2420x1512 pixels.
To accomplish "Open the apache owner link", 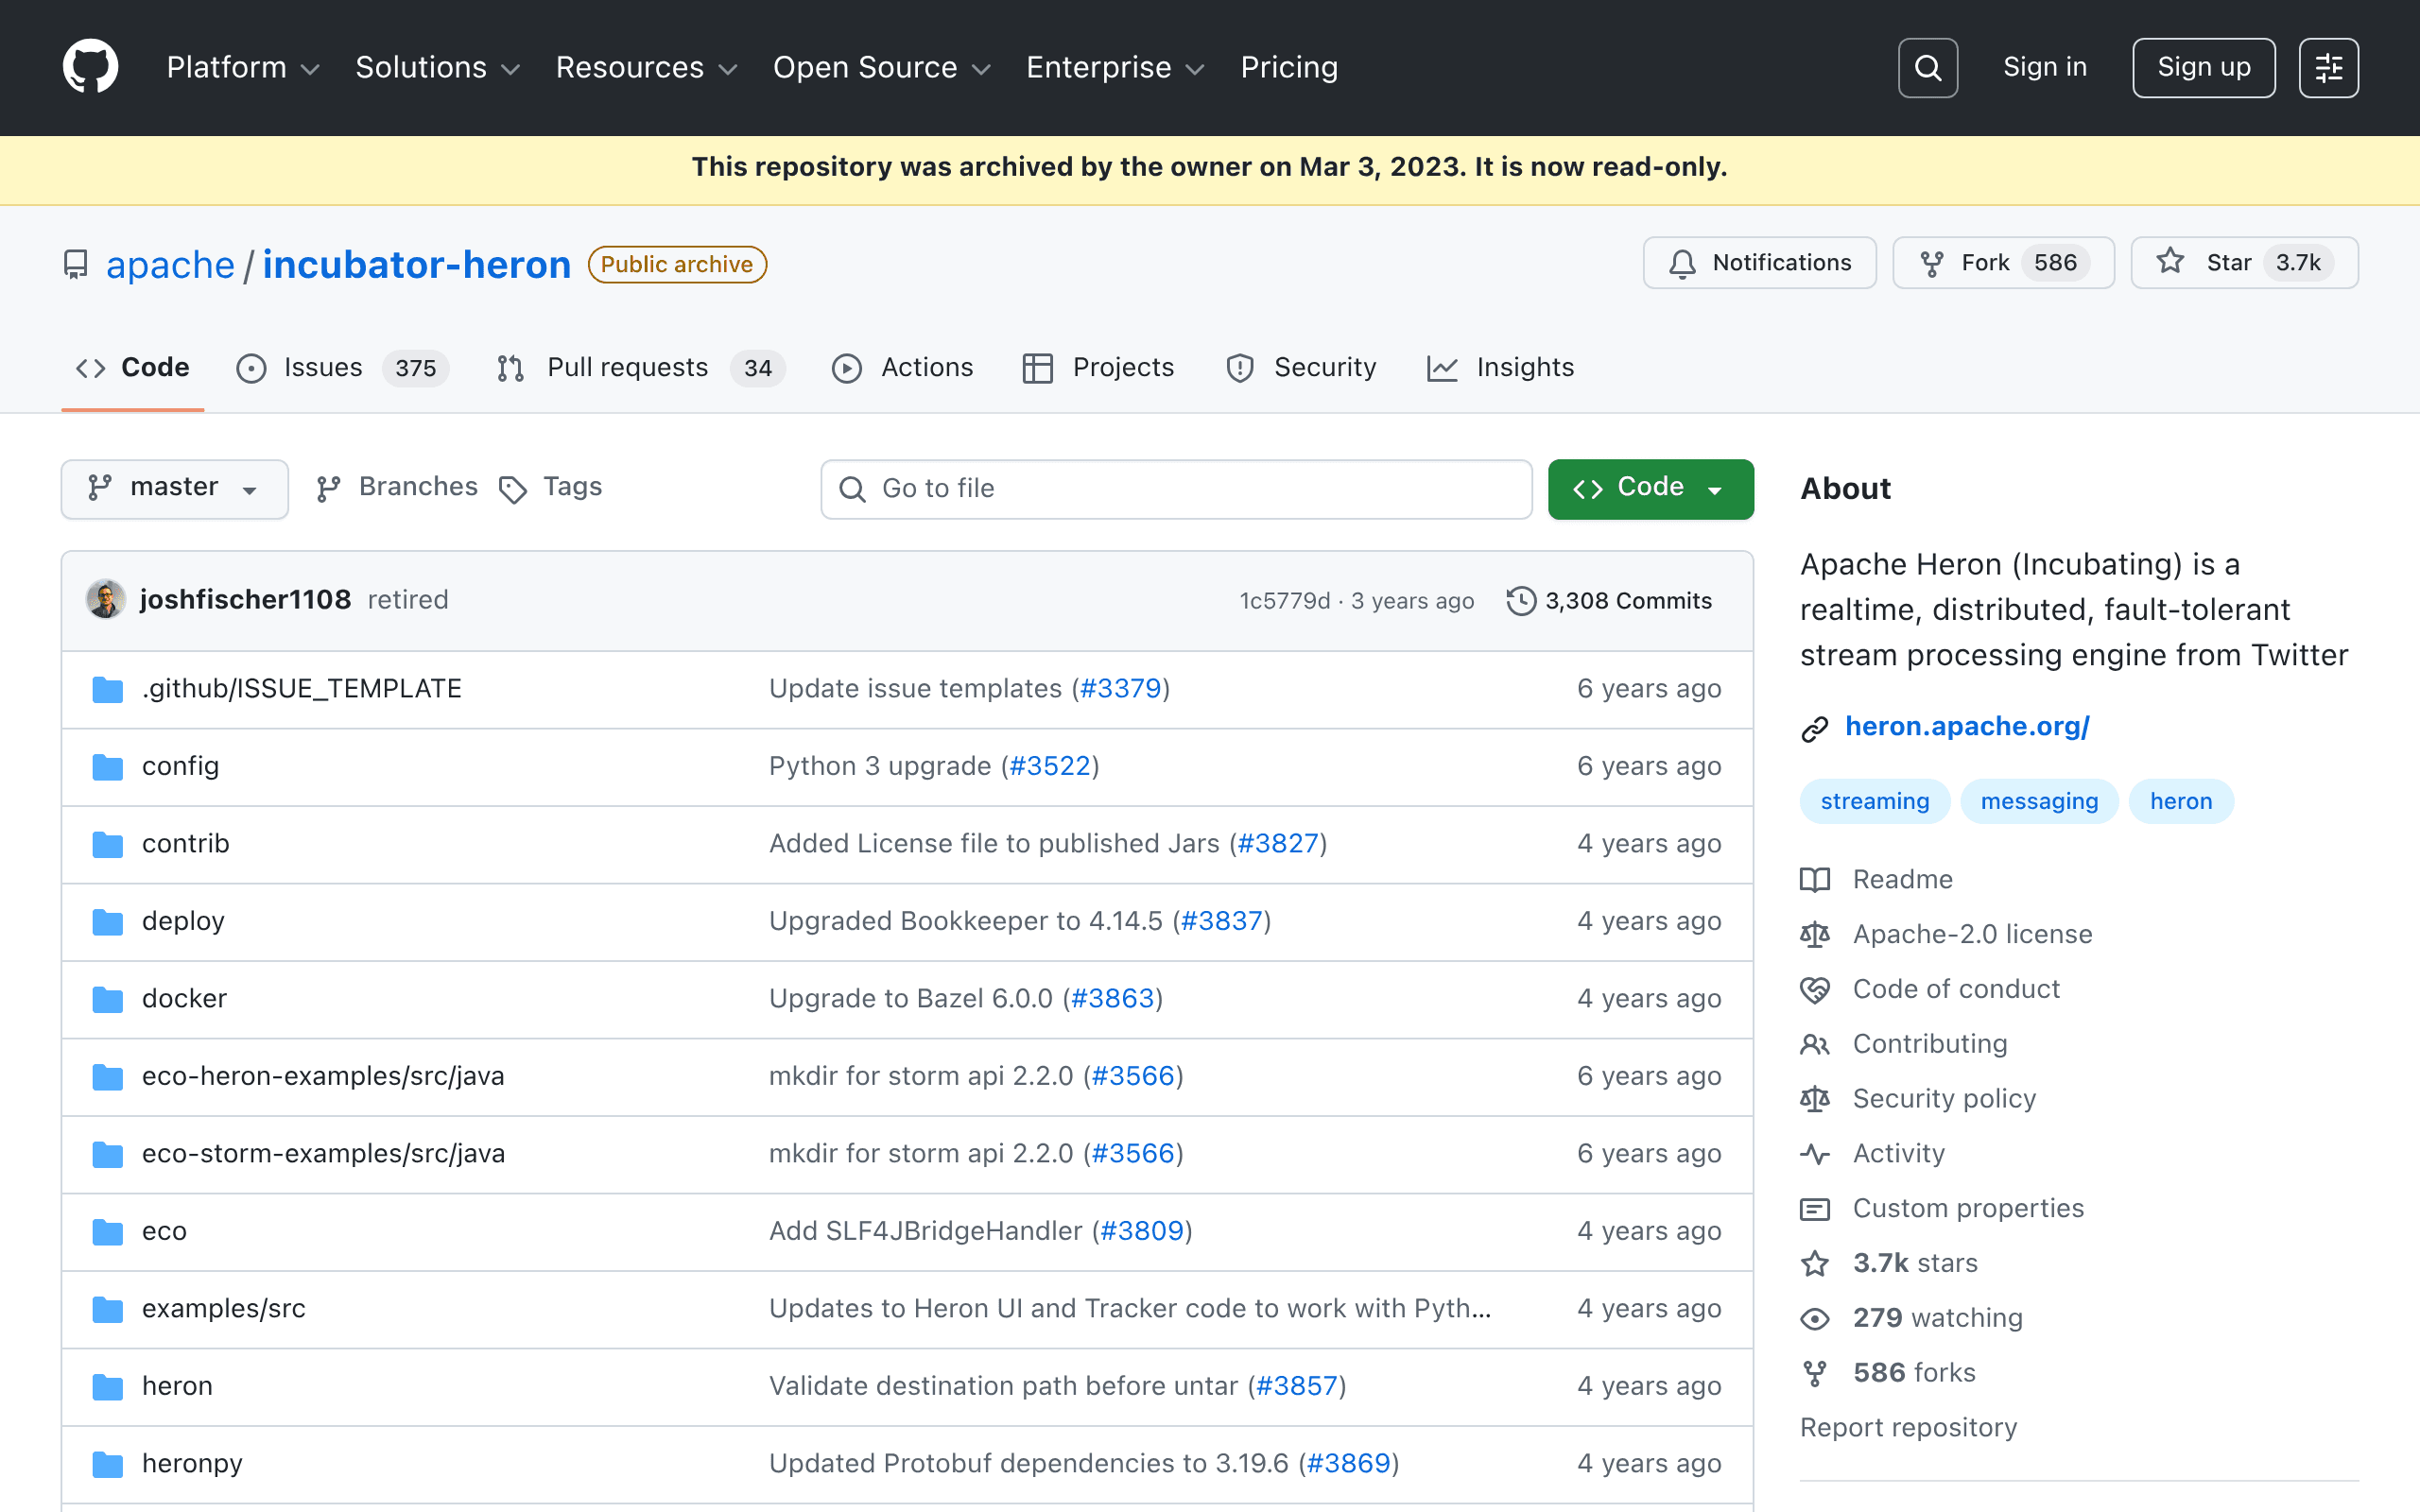I will 170,264.
